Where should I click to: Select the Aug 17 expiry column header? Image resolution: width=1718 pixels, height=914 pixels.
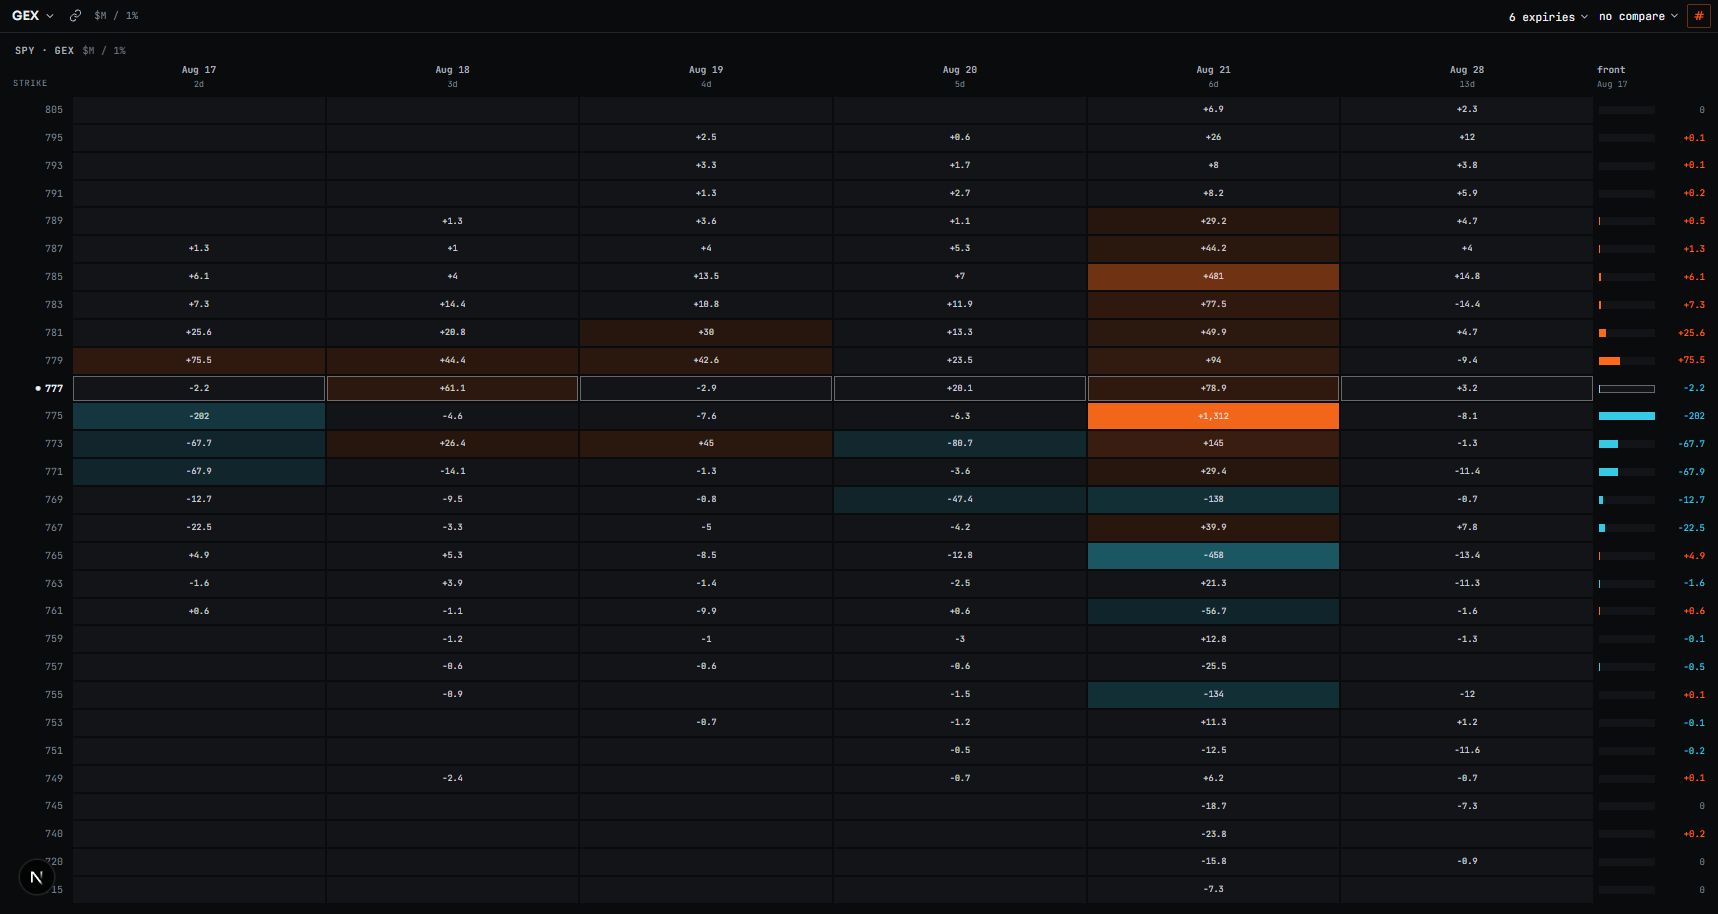[199, 76]
